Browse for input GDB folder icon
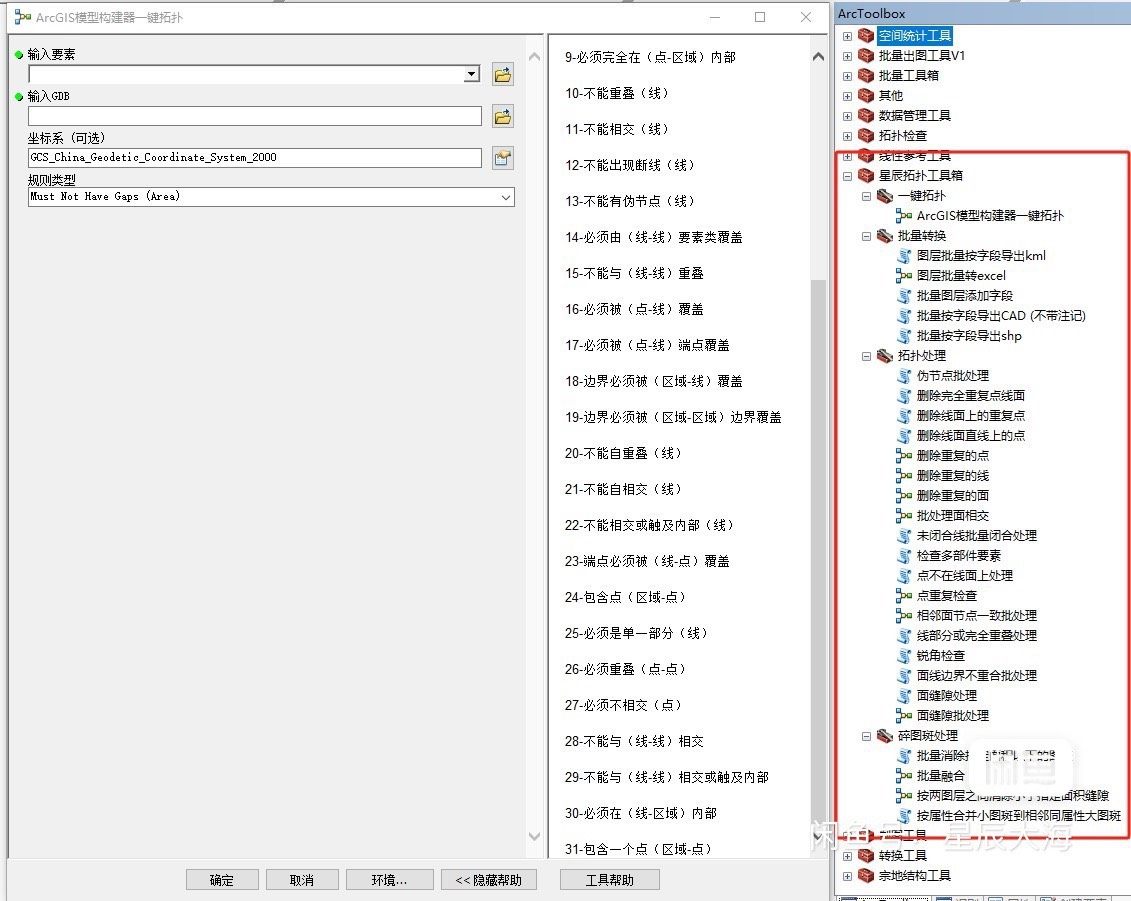This screenshot has height=901, width=1131. point(503,116)
